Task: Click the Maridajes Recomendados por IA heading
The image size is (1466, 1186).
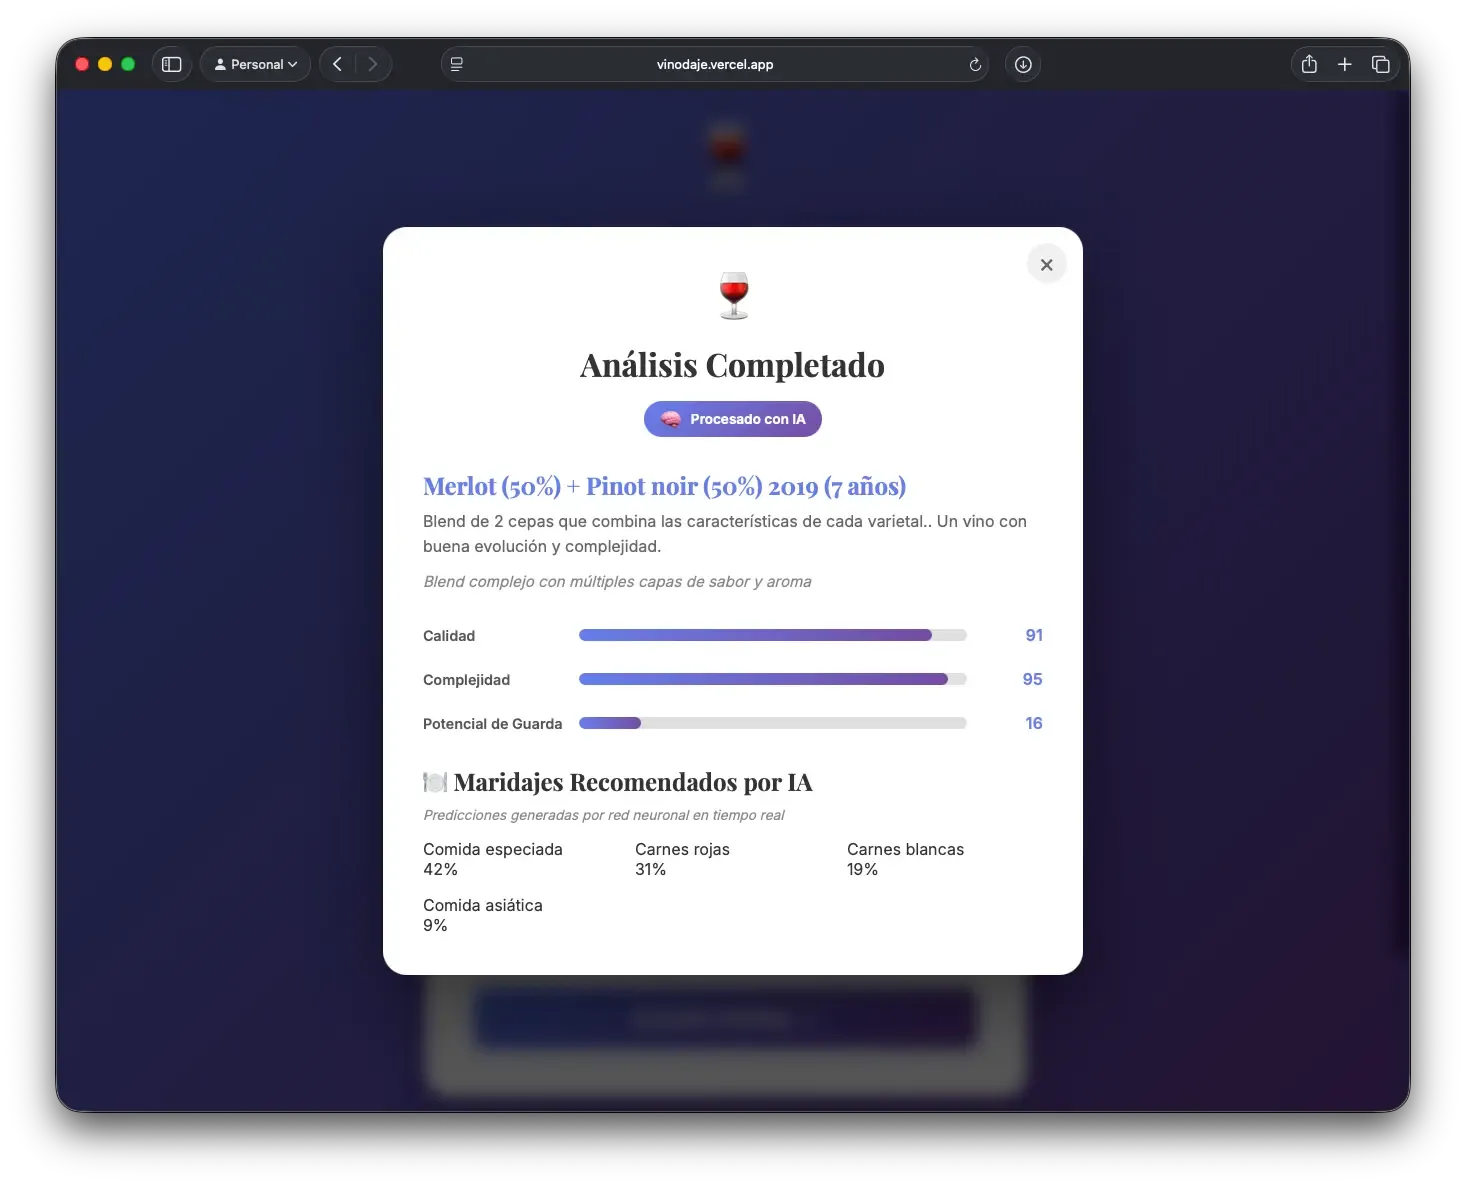Action: pos(632,782)
